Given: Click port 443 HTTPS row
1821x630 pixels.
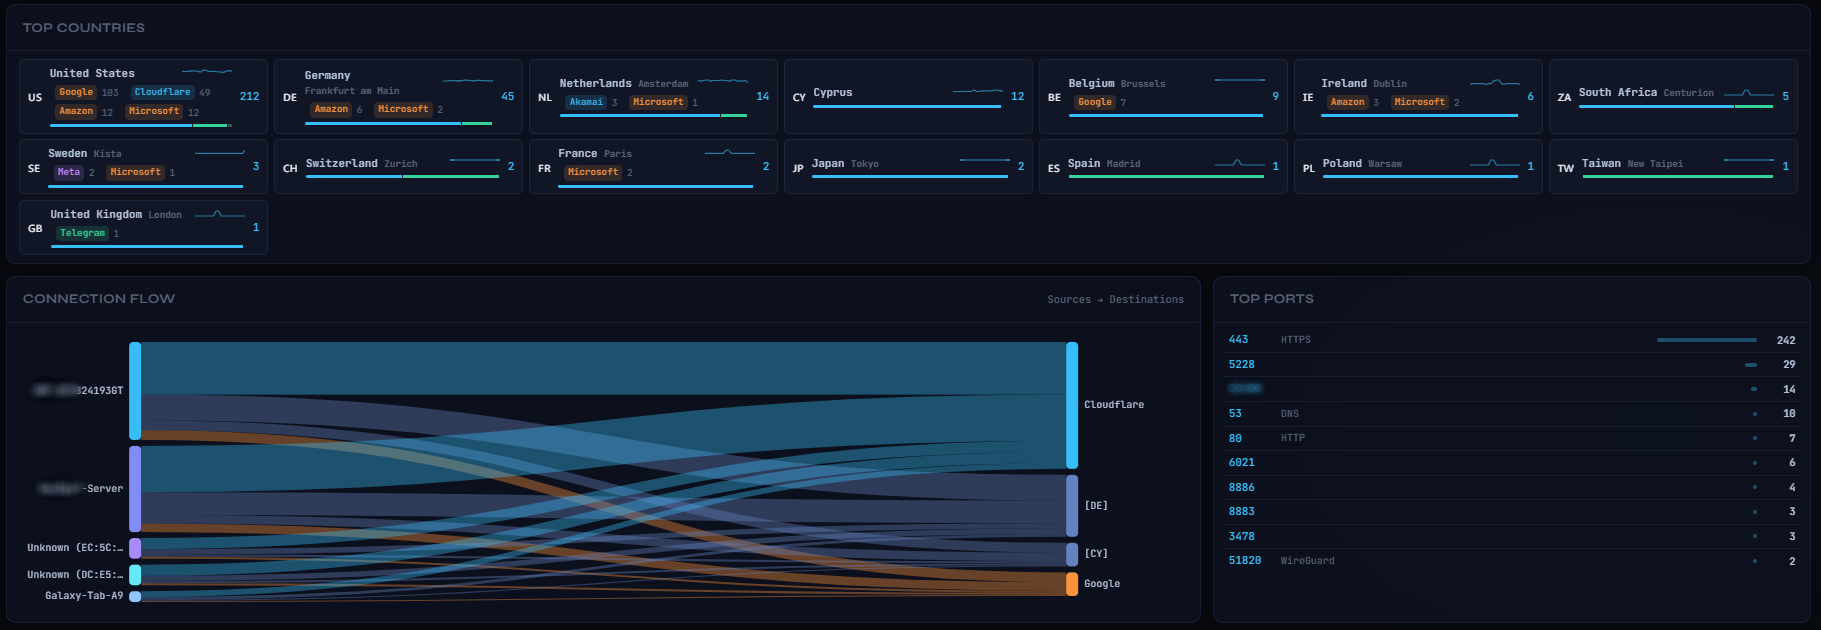Looking at the screenshot, I should [1512, 340].
